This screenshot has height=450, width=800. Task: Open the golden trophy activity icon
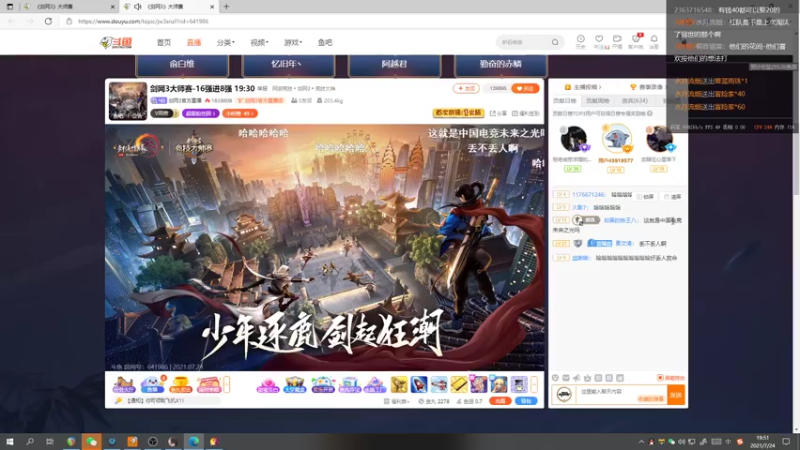(x=180, y=385)
